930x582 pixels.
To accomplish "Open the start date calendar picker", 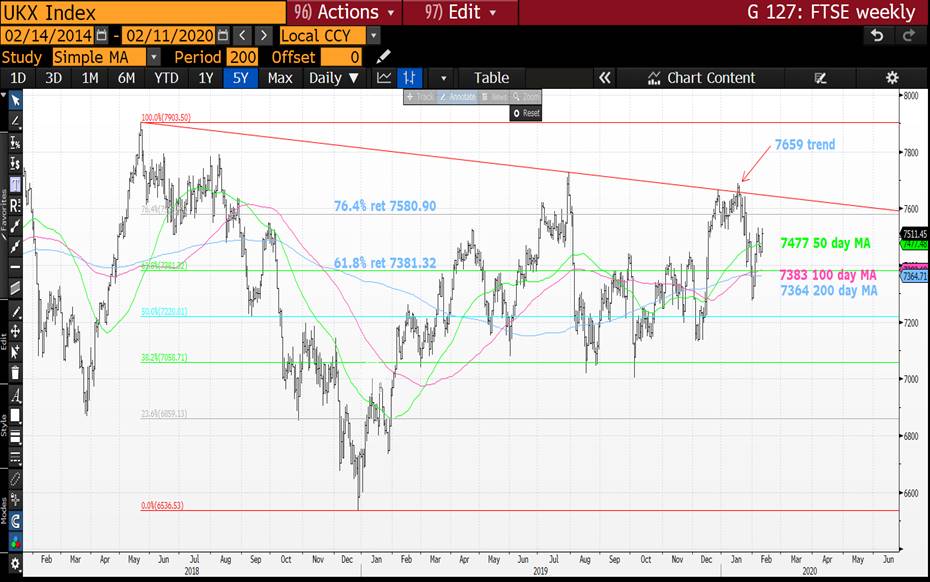I will click(x=102, y=36).
